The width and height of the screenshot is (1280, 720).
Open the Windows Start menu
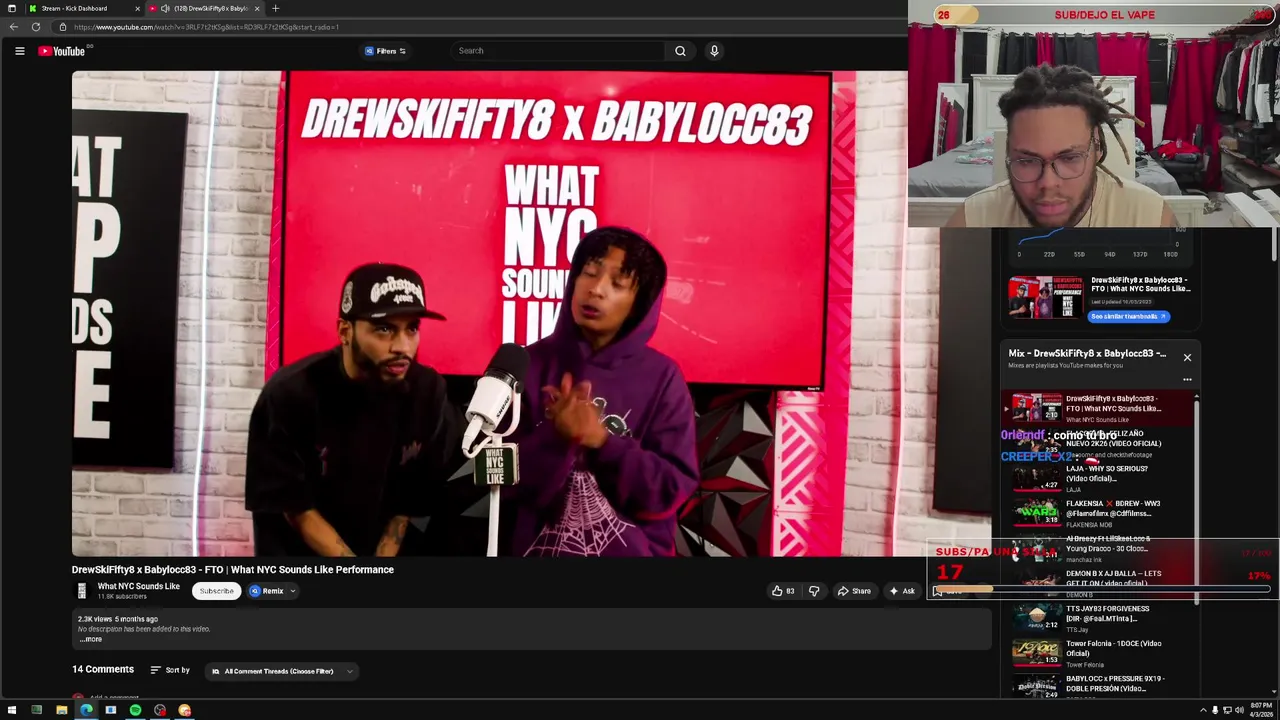click(11, 710)
